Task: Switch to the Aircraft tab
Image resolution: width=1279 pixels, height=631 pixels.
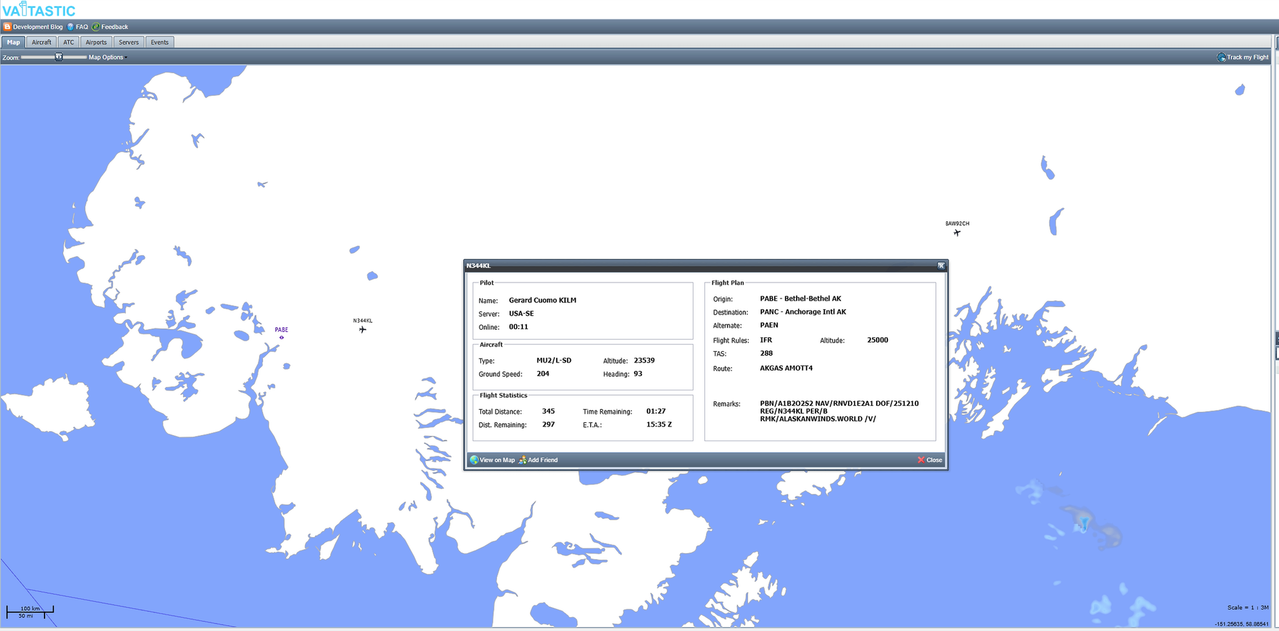Action: 41,43
